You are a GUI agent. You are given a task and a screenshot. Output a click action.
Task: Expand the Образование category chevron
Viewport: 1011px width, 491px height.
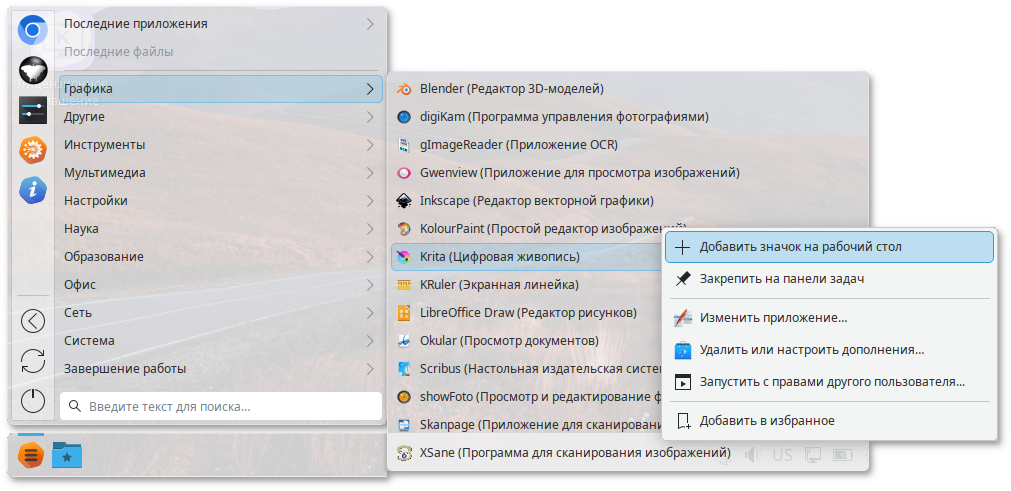[370, 257]
